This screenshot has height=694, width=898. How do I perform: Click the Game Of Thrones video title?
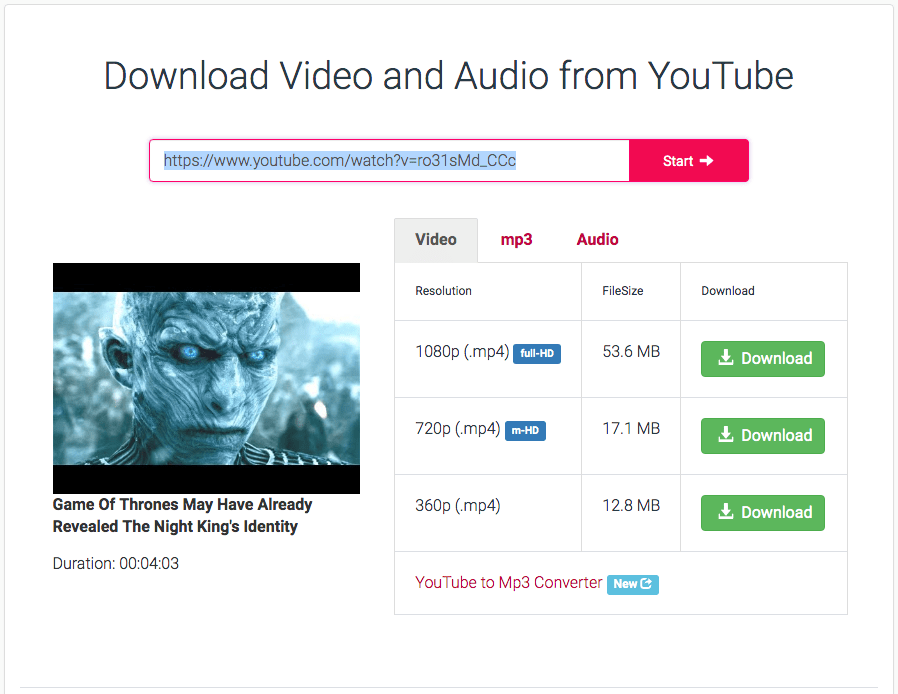click(x=182, y=516)
